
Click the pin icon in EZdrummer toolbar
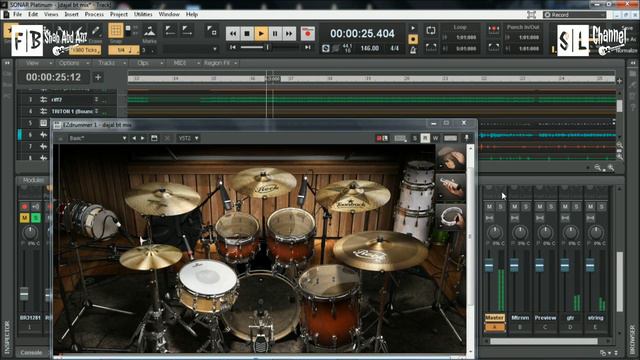pos(466,138)
